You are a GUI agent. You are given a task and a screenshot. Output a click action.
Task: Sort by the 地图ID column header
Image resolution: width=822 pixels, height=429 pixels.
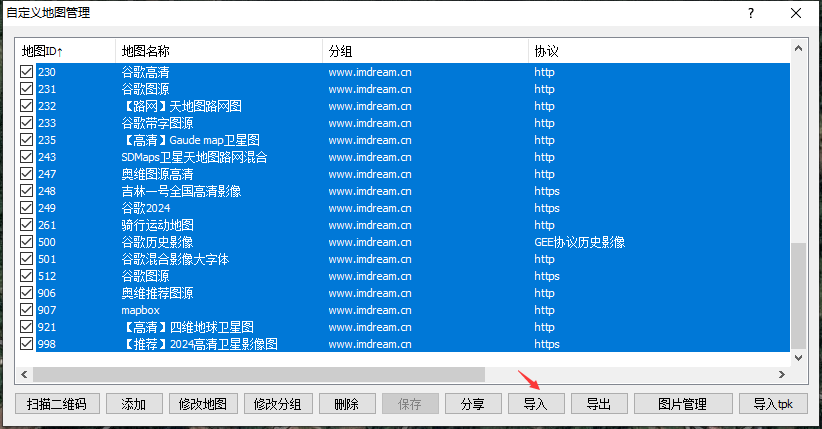pyautogui.click(x=65, y=51)
